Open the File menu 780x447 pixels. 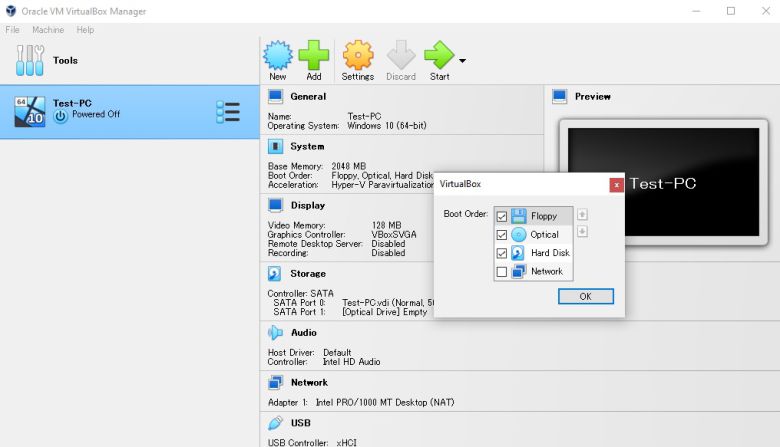click(12, 30)
